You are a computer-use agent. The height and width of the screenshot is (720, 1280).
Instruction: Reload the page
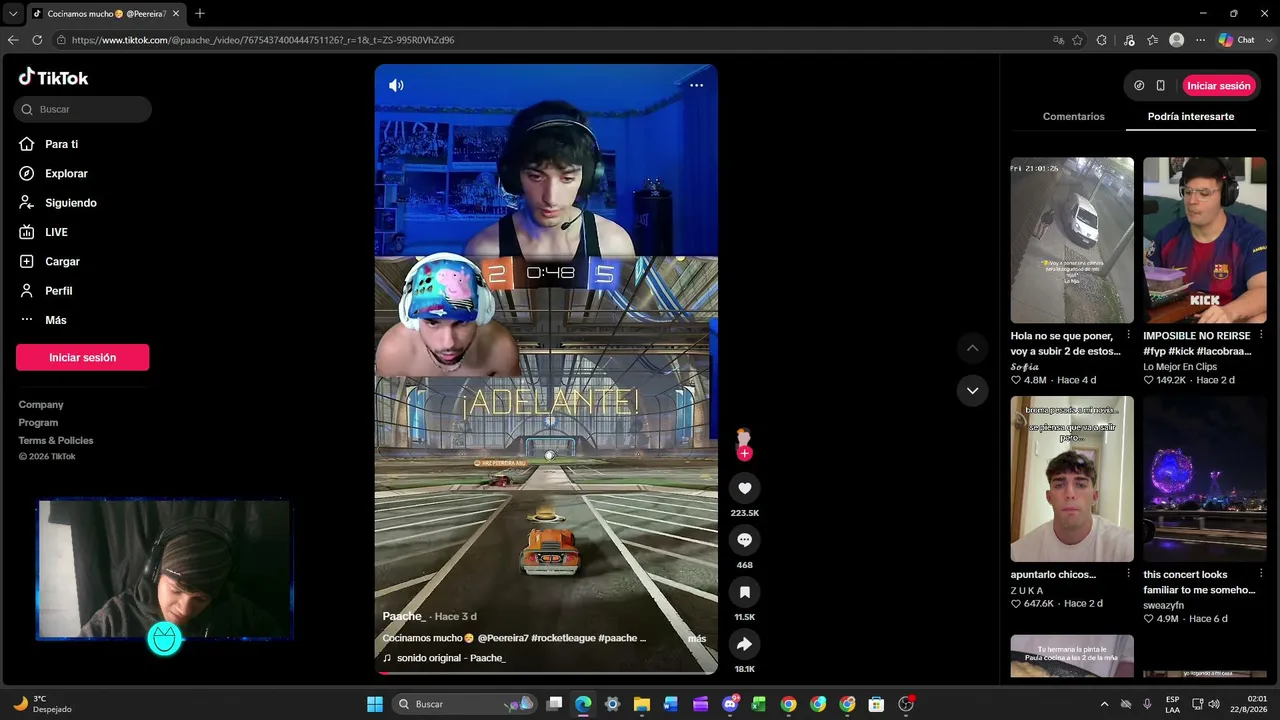pos(37,40)
